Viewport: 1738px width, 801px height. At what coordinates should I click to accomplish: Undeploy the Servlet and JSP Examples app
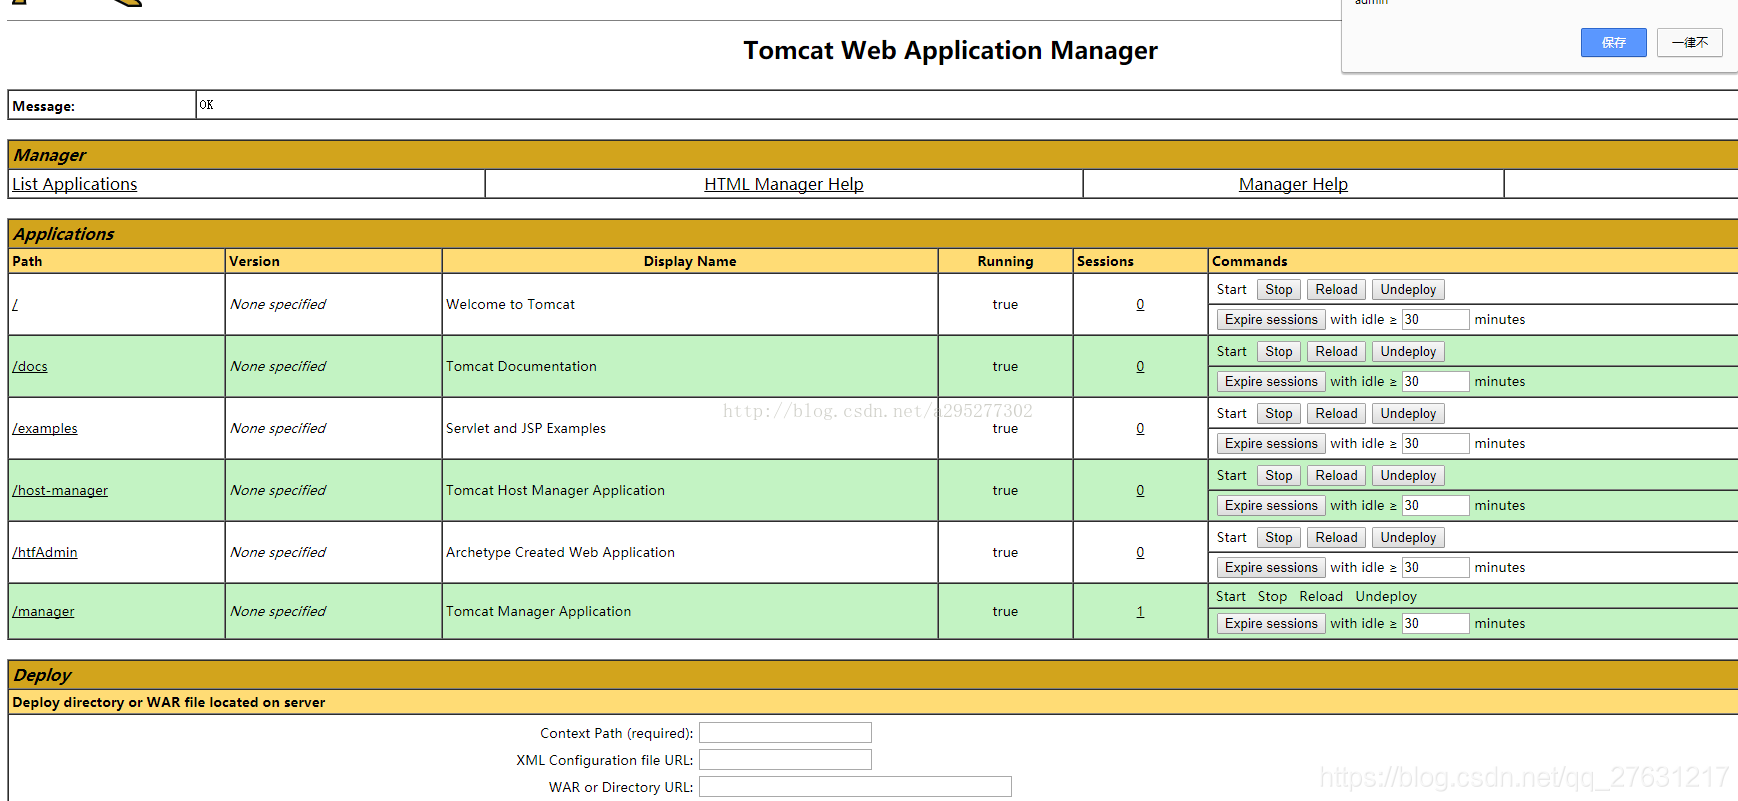point(1408,414)
